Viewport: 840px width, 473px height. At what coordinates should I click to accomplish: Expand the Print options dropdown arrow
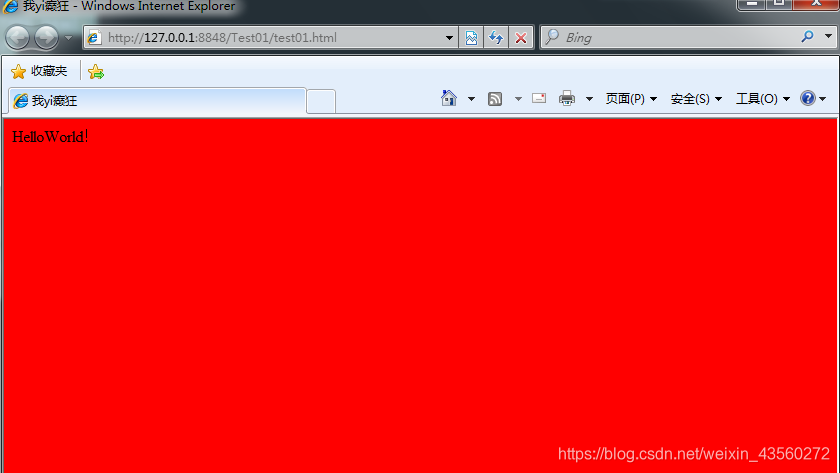click(589, 99)
